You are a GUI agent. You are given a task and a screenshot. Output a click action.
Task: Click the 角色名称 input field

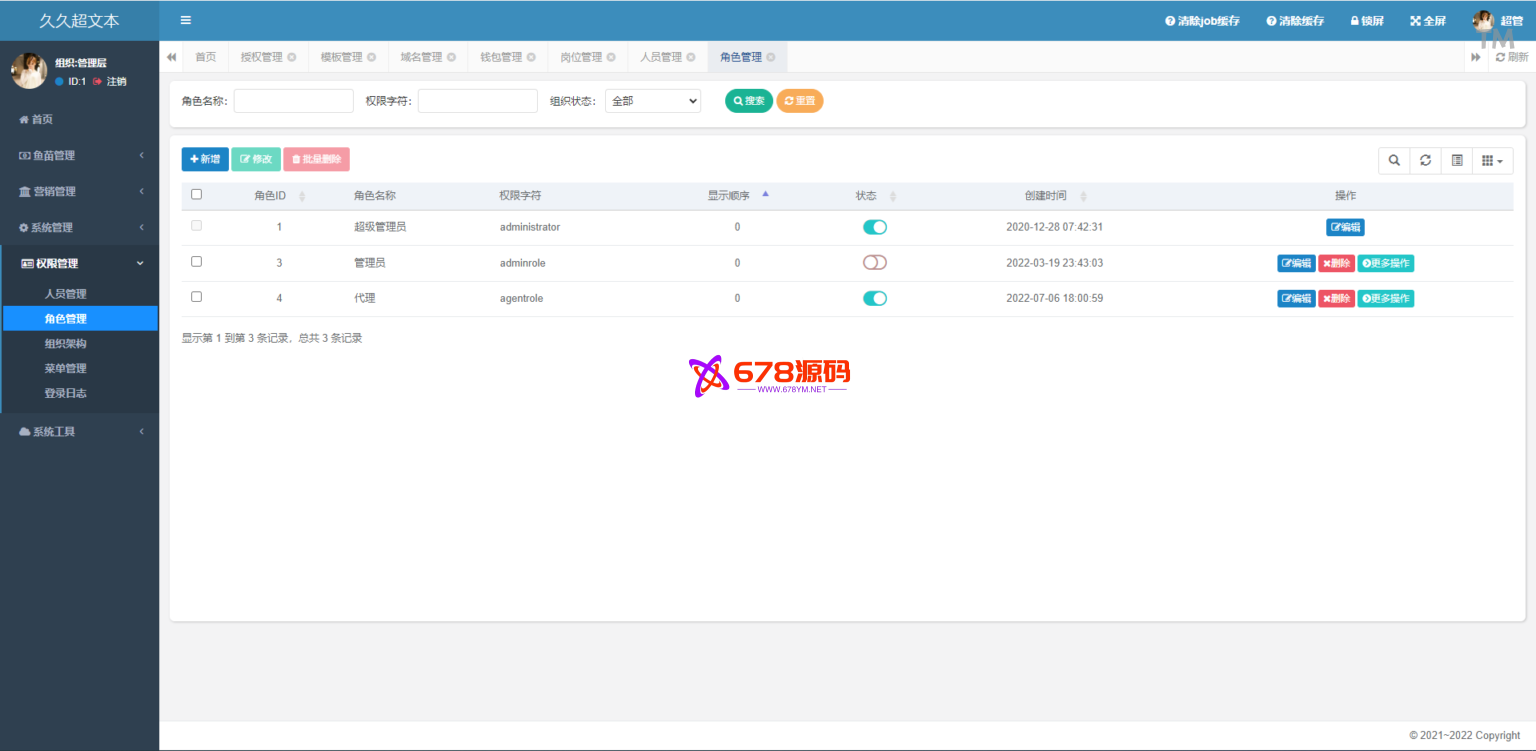pyautogui.click(x=293, y=101)
